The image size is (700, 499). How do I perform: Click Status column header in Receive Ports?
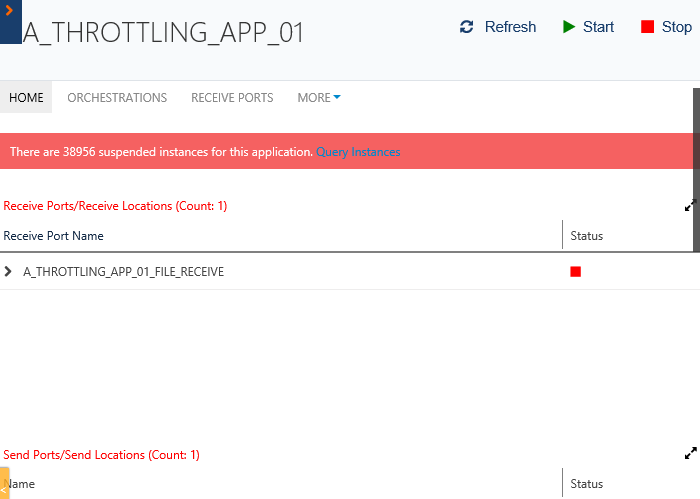(x=586, y=236)
